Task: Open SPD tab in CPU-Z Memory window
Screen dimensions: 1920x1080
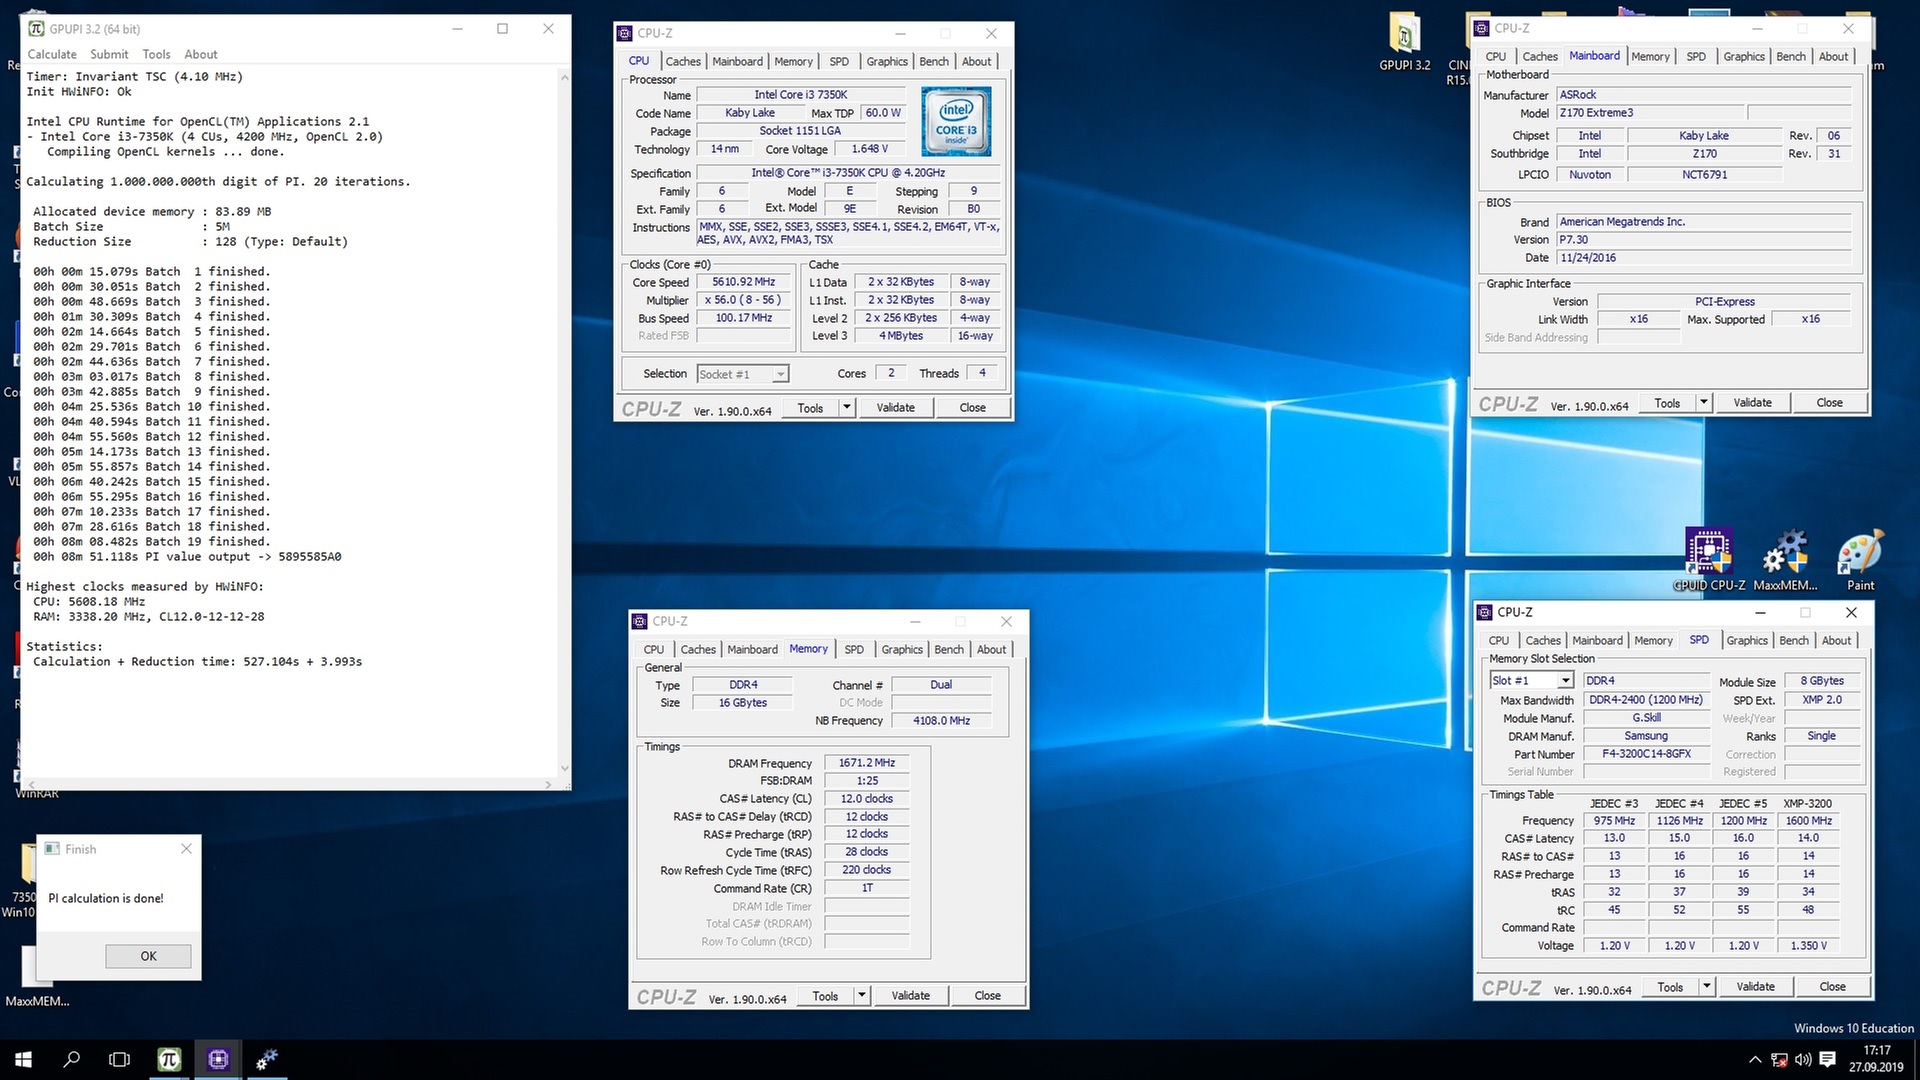Action: click(x=854, y=649)
